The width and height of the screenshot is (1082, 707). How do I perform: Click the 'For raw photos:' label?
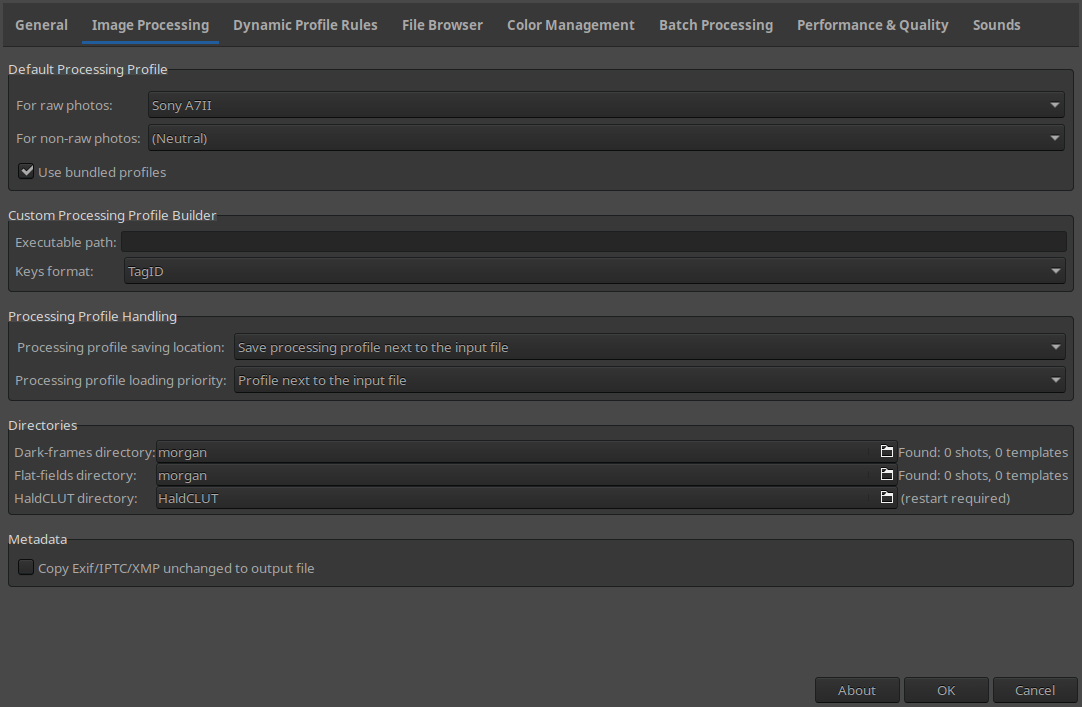(64, 106)
